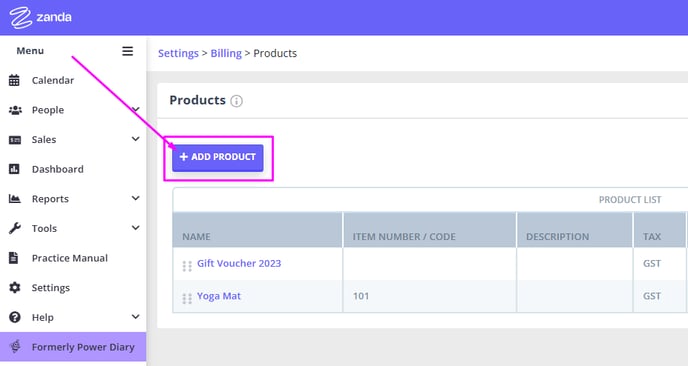Expand the Help submenu chevron

click(x=136, y=317)
